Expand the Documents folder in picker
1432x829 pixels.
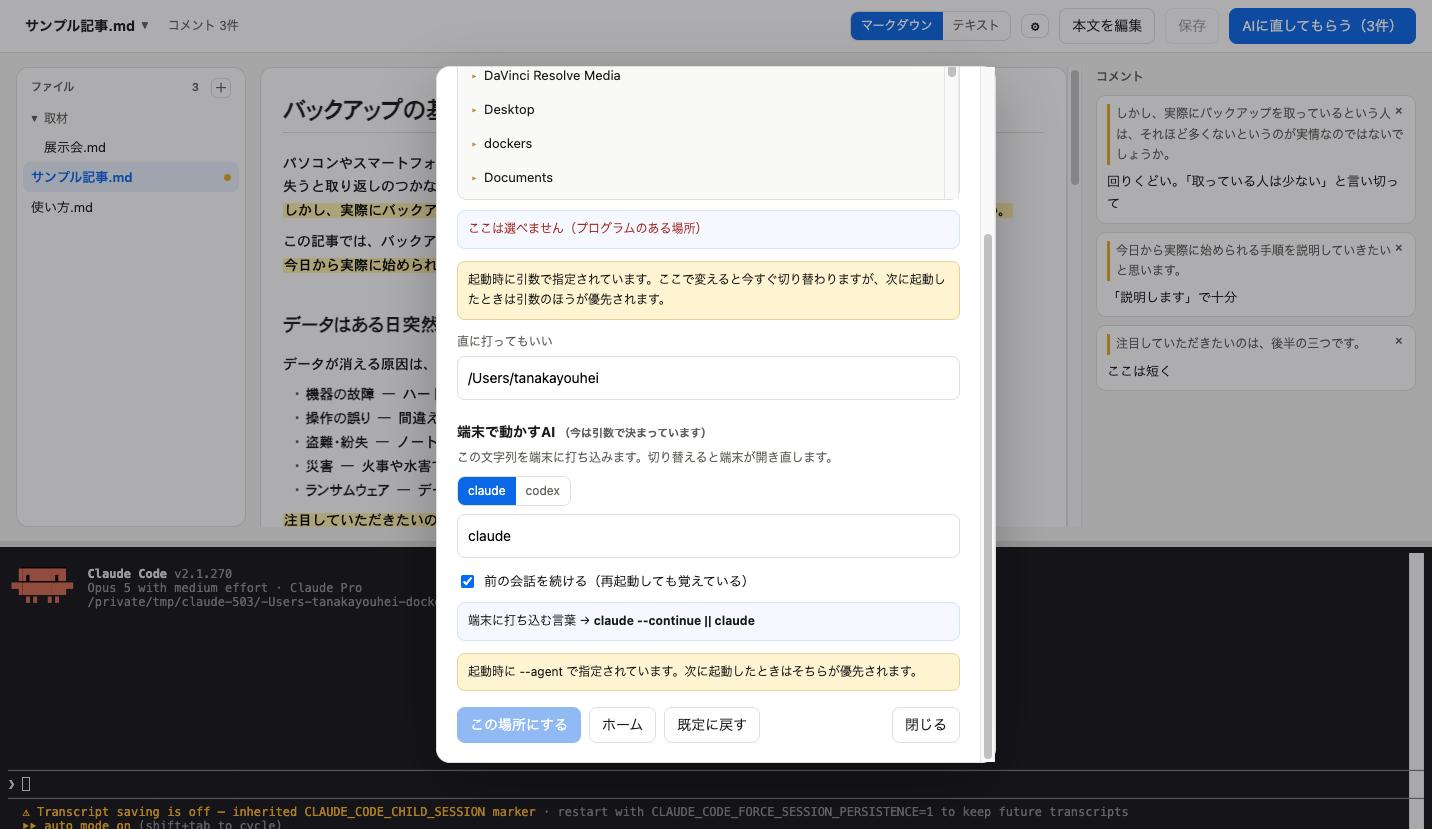(x=474, y=178)
